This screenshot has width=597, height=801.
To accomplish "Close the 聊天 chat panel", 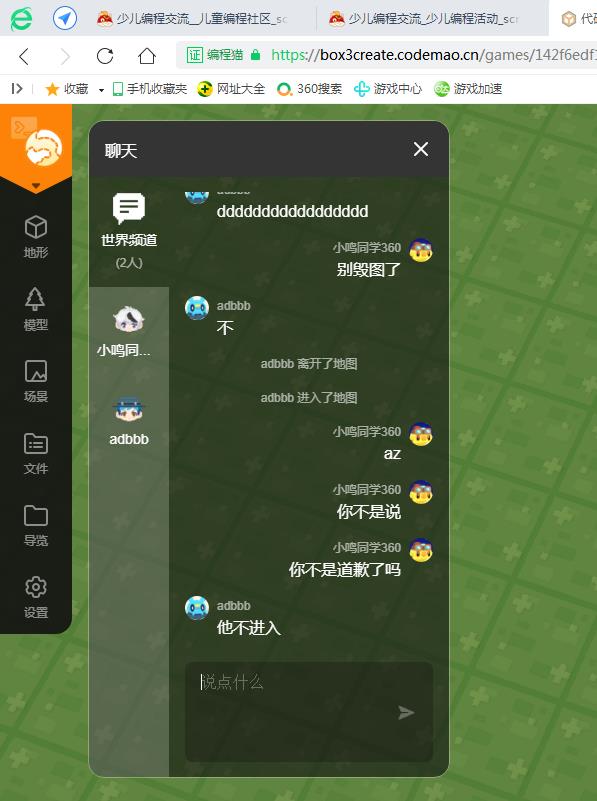I will [x=421, y=149].
